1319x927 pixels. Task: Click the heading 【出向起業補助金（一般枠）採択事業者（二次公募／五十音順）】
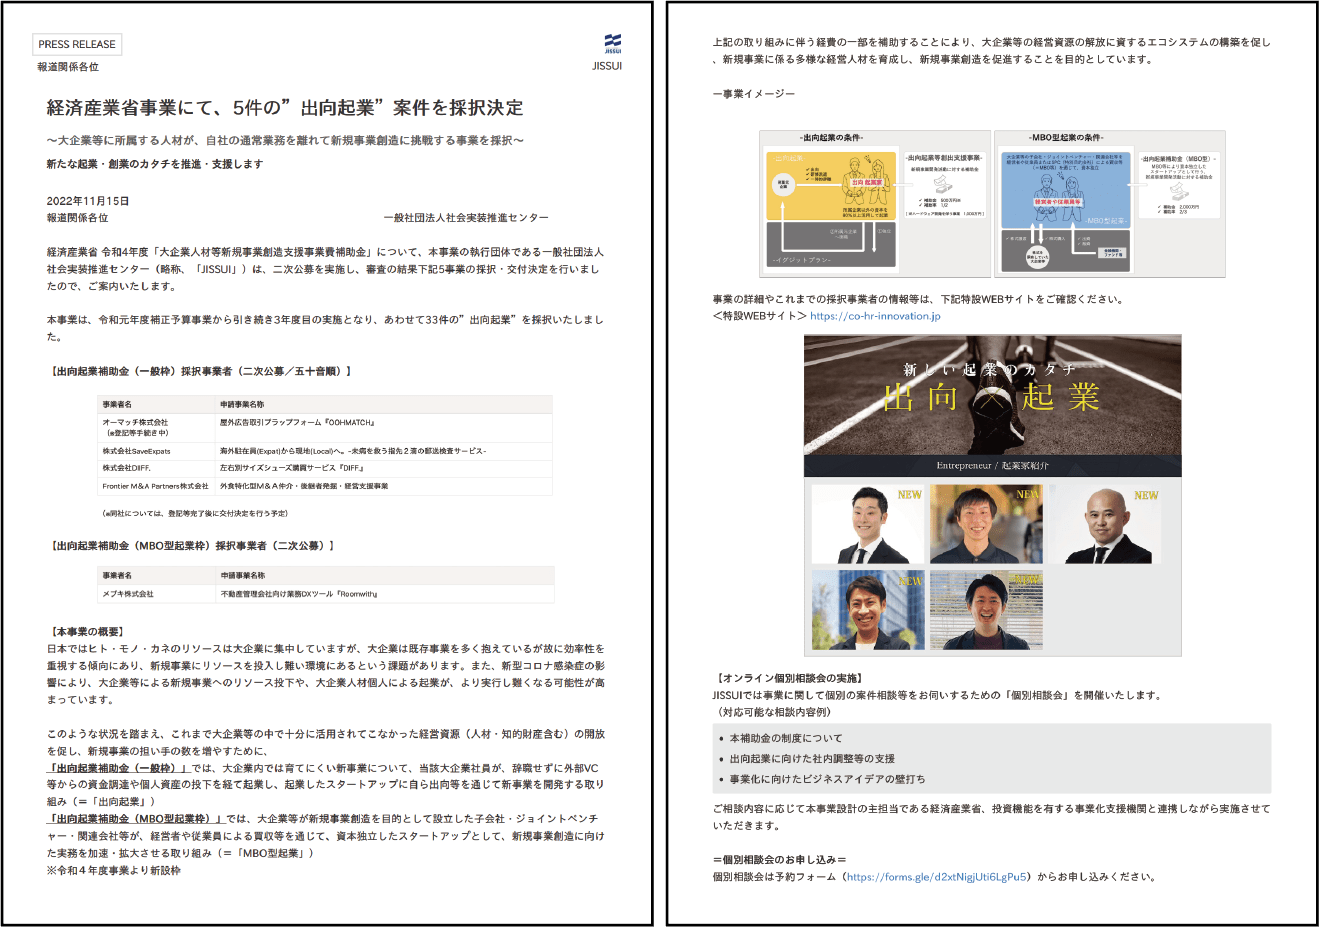coord(199,371)
